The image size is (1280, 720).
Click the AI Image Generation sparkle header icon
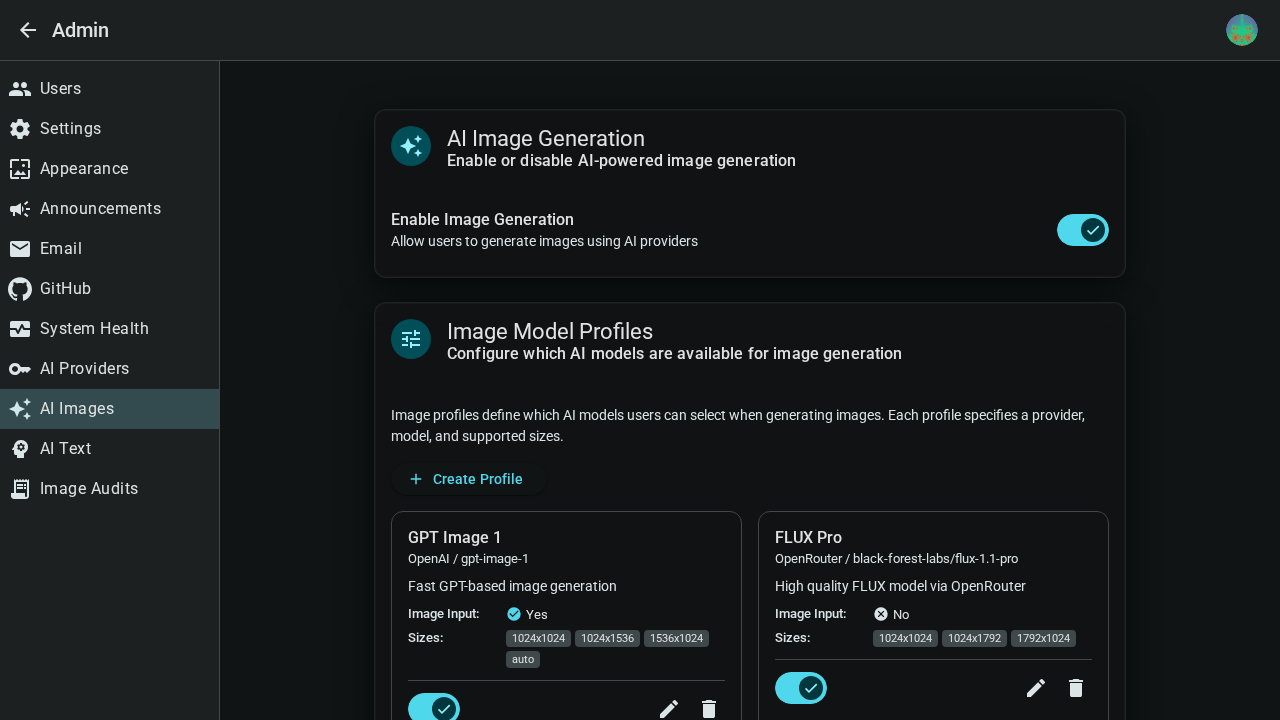pos(411,146)
